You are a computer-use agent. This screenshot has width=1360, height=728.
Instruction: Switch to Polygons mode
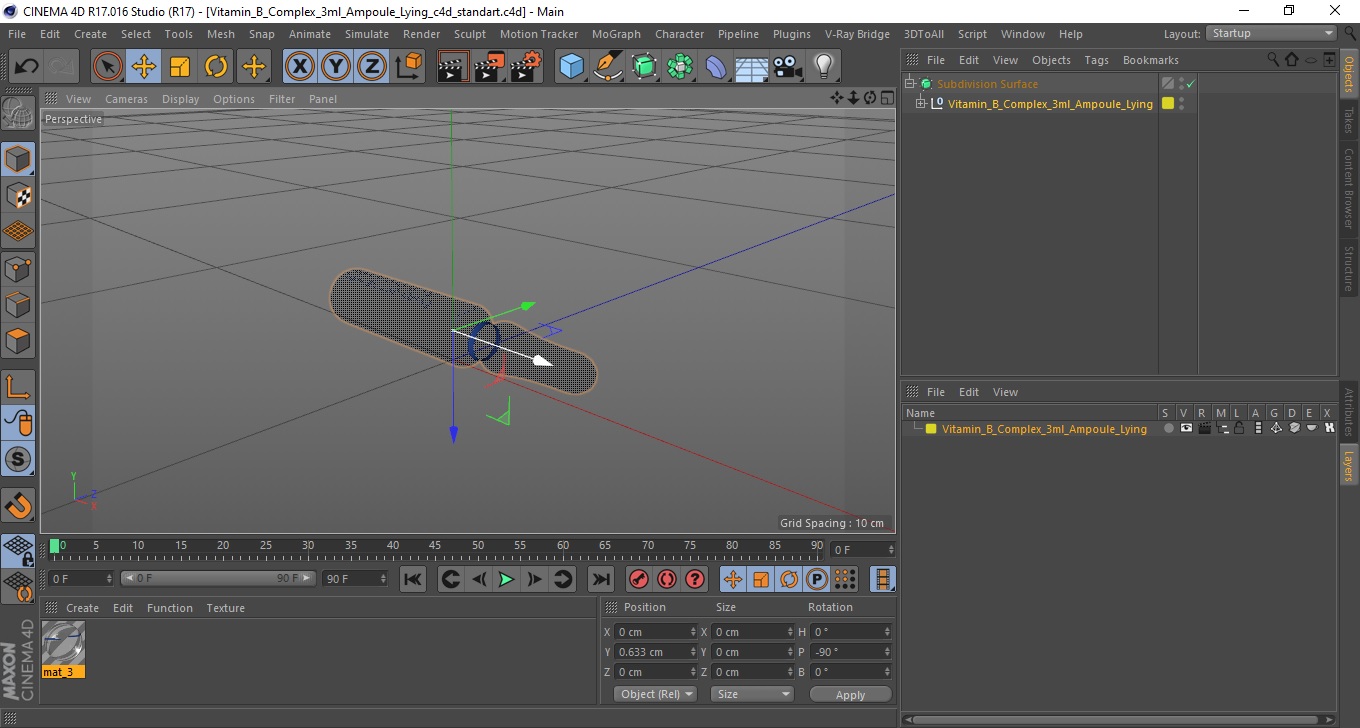tap(19, 341)
